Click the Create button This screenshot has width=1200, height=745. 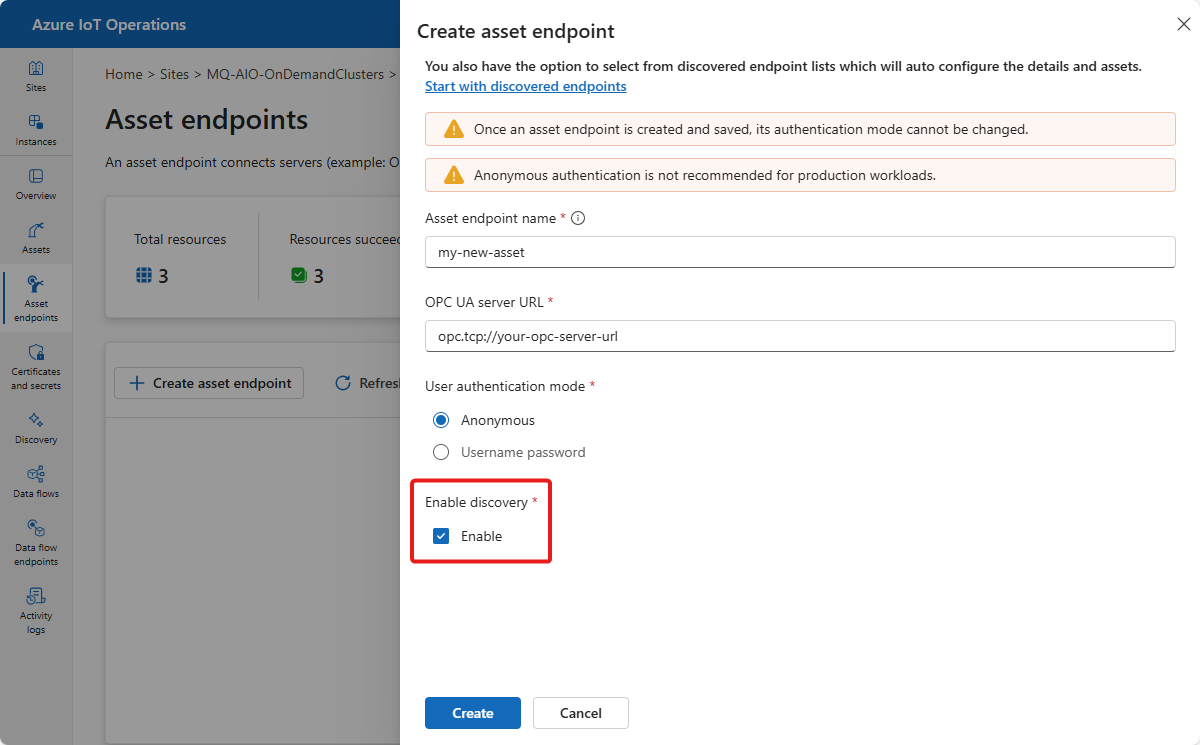point(473,713)
